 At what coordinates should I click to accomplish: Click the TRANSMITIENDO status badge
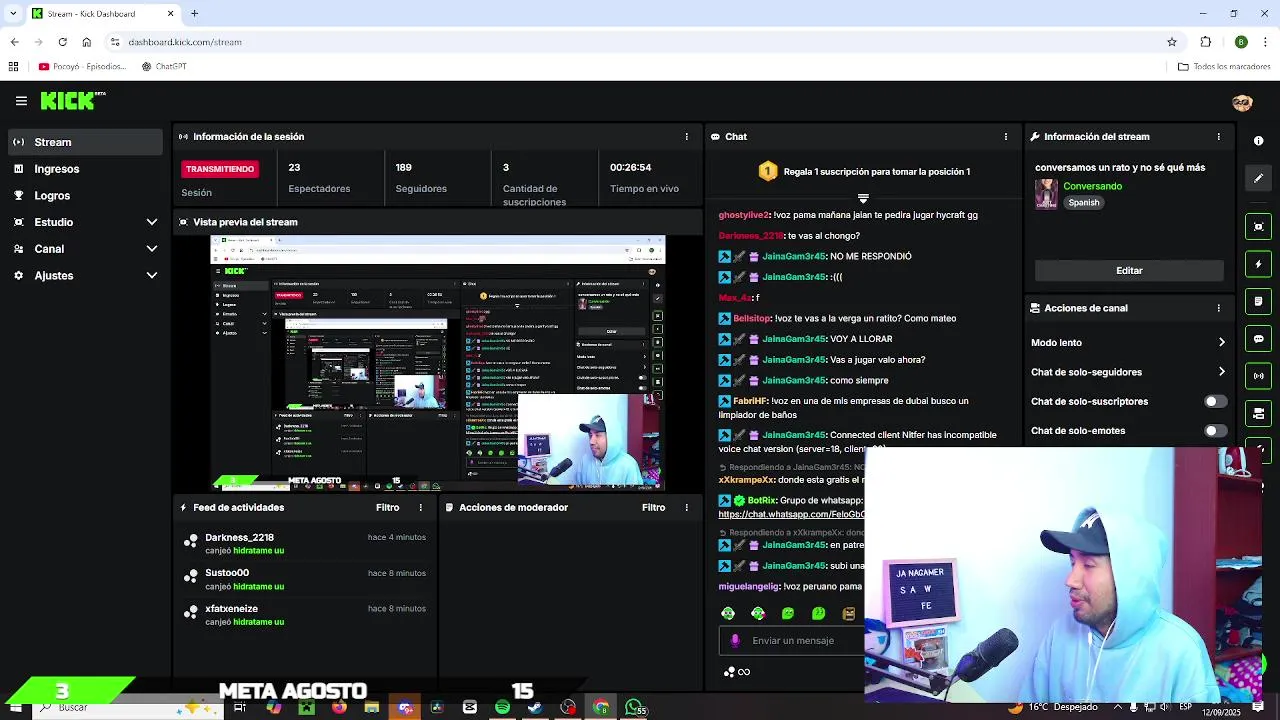point(220,169)
